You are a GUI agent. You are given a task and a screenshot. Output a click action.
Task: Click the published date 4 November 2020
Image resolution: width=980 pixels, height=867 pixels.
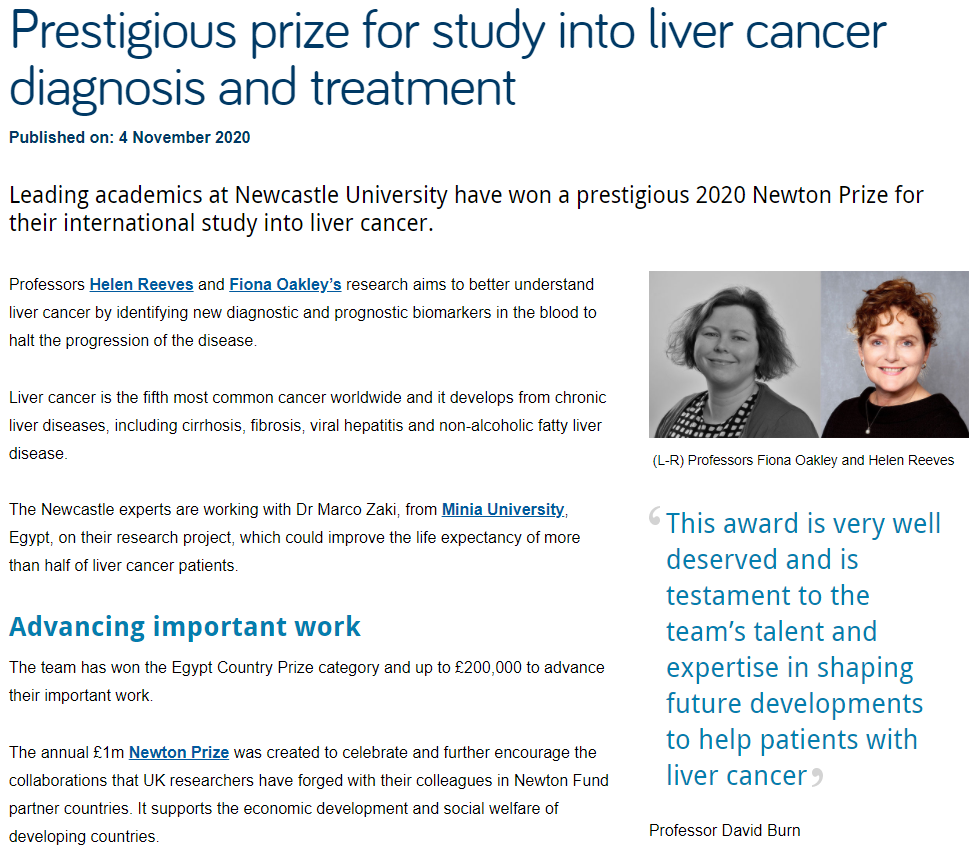[130, 138]
